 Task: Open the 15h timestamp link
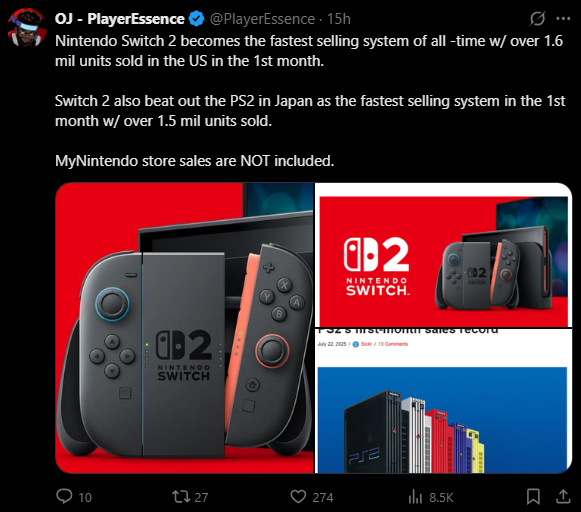339,19
